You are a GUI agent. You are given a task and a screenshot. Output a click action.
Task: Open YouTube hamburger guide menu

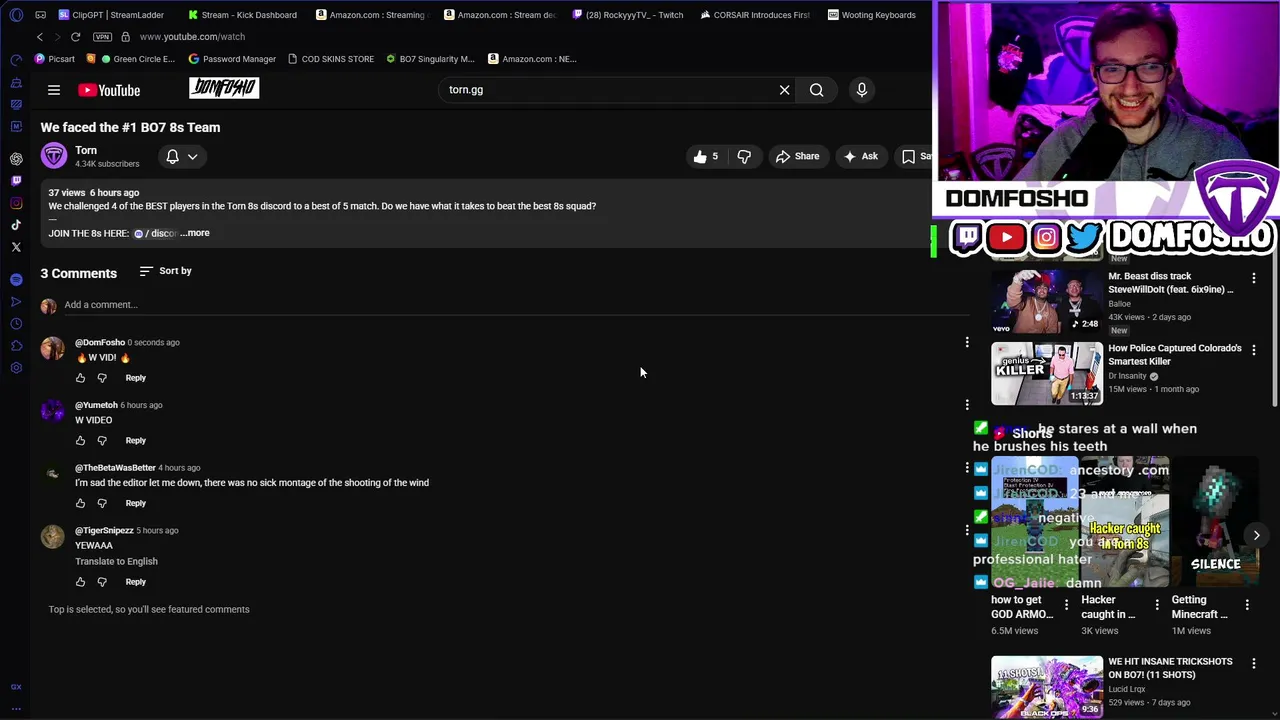tap(54, 90)
